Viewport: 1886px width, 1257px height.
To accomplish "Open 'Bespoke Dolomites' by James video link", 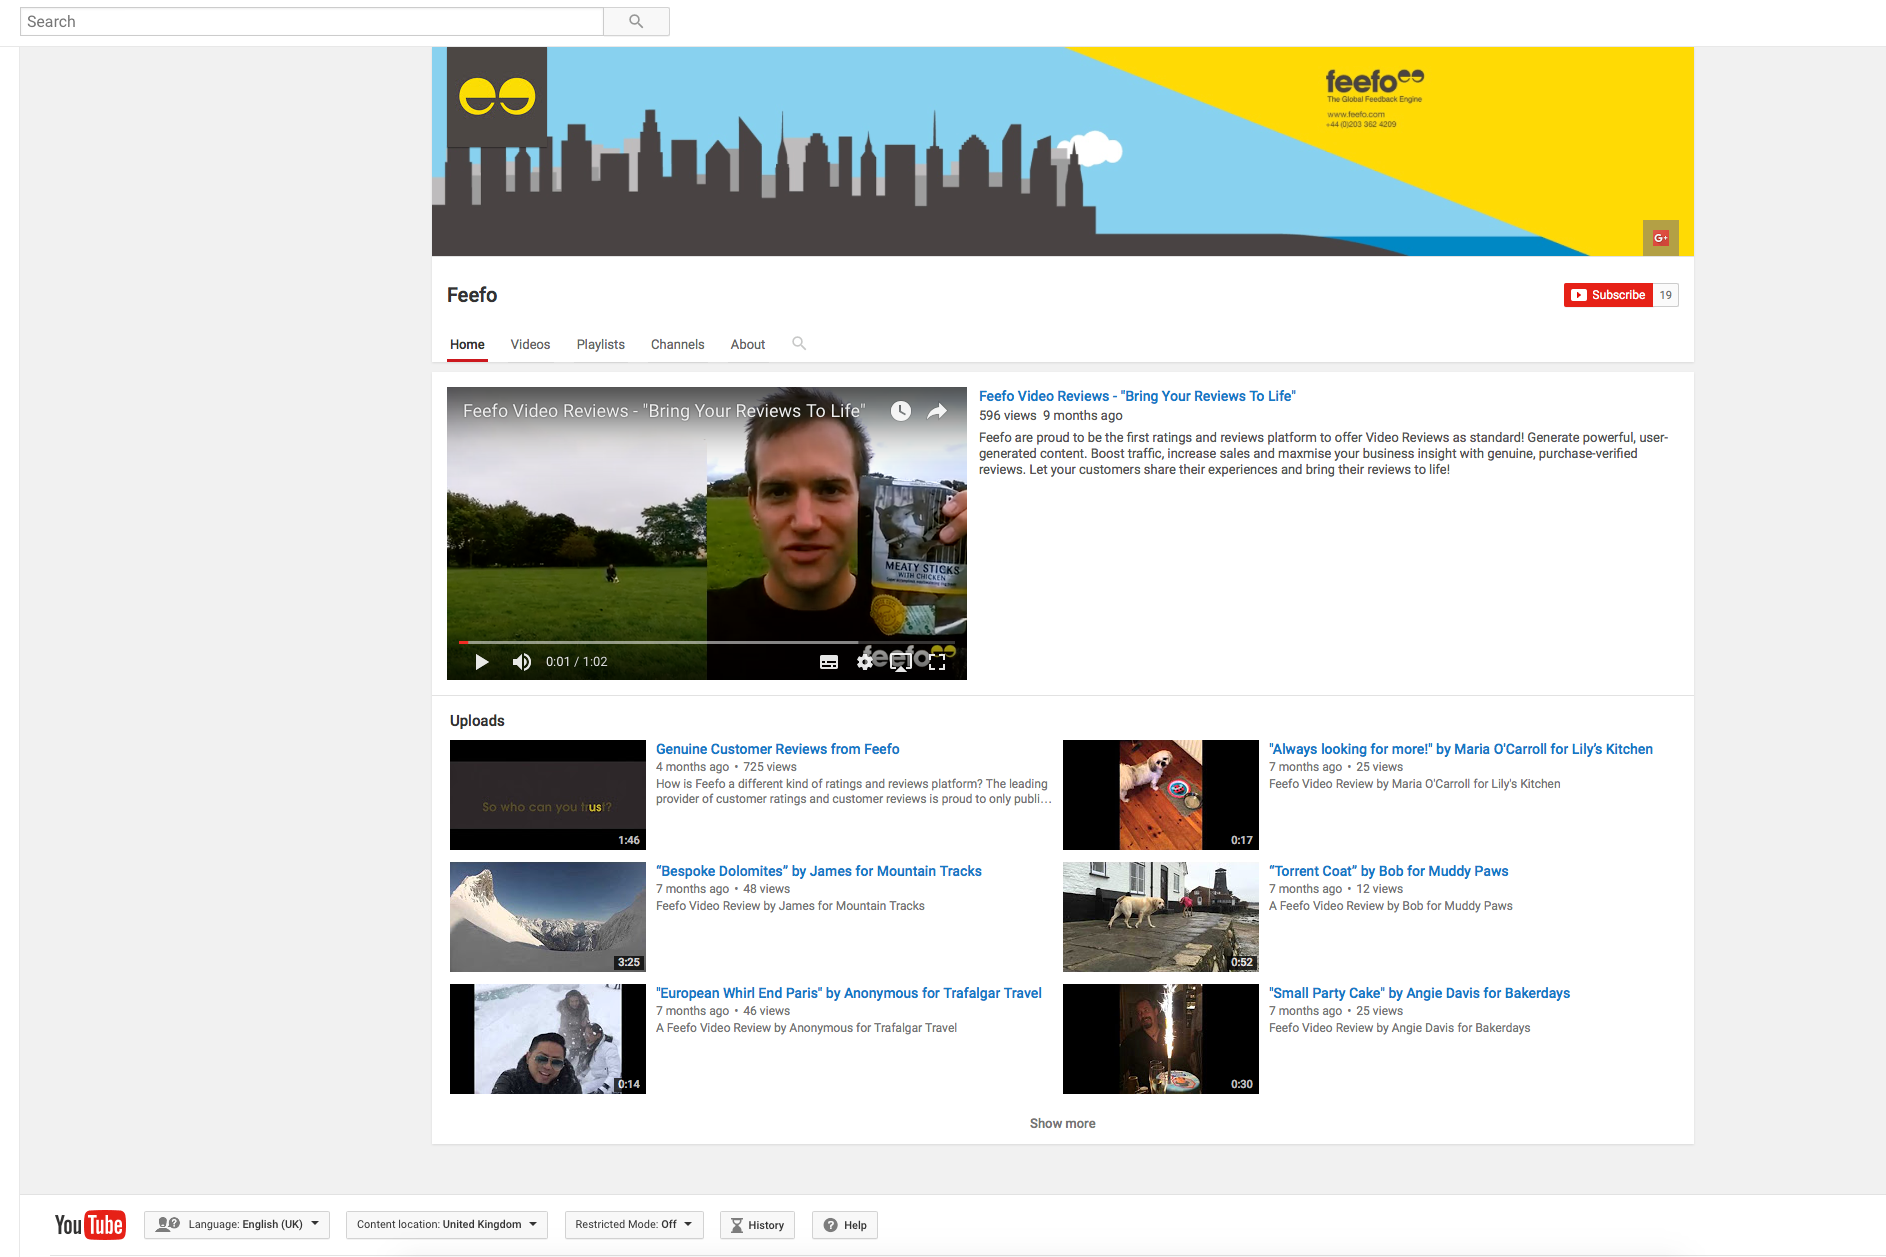I will [x=819, y=871].
